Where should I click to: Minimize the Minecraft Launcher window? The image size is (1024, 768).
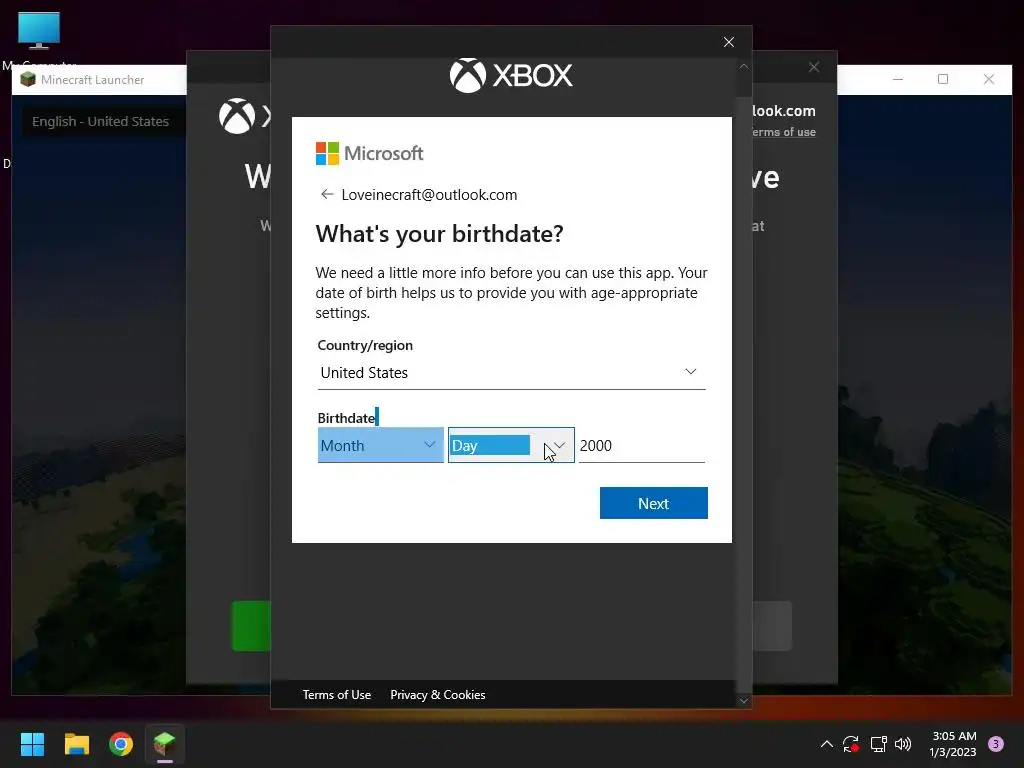[x=898, y=79]
